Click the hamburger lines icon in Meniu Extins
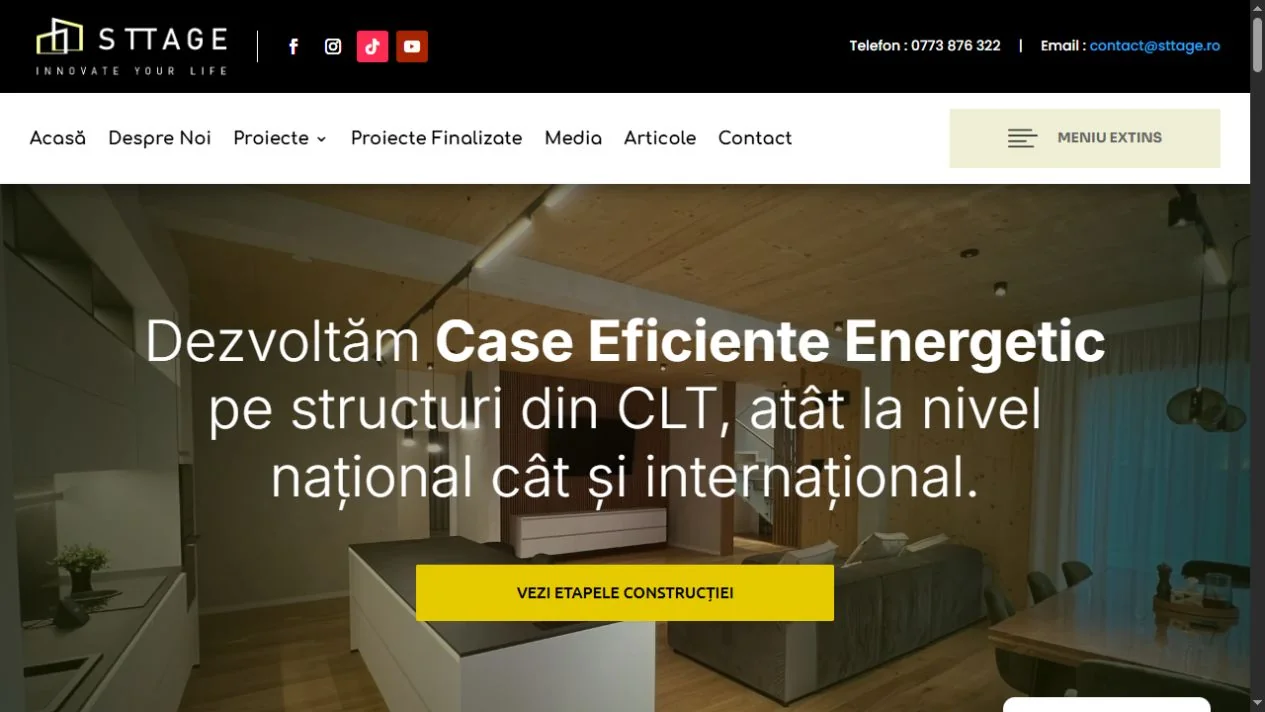 click(x=1022, y=138)
